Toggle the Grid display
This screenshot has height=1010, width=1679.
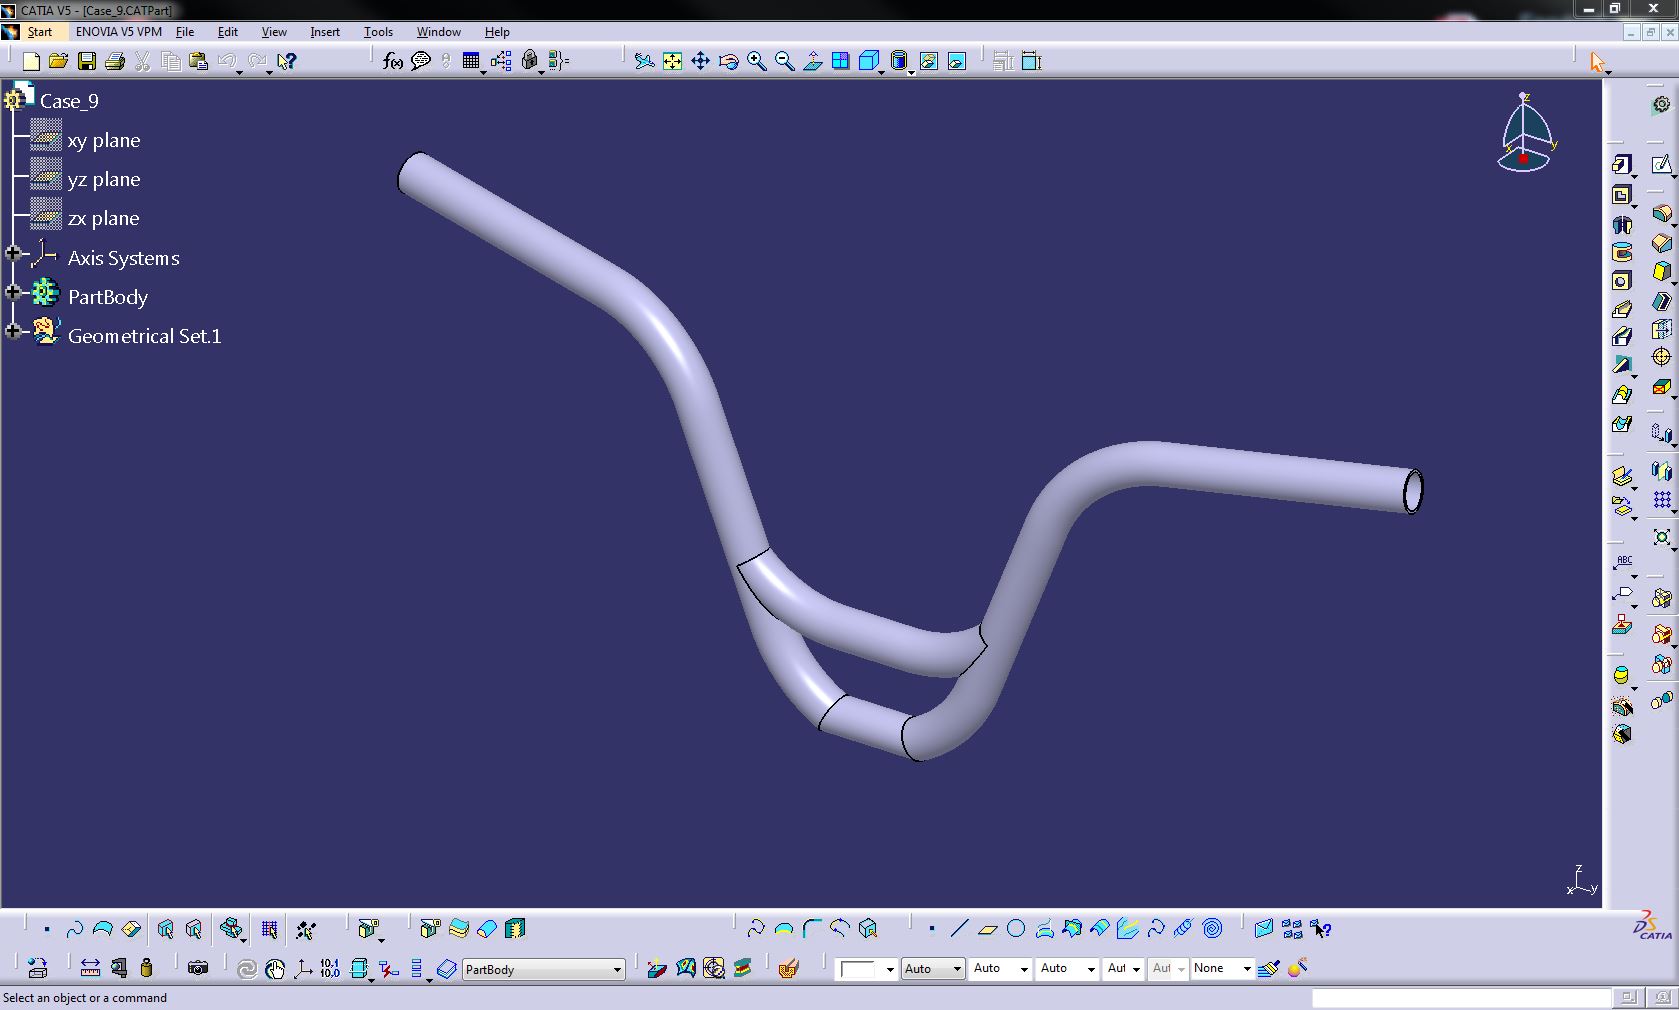pos(269,929)
